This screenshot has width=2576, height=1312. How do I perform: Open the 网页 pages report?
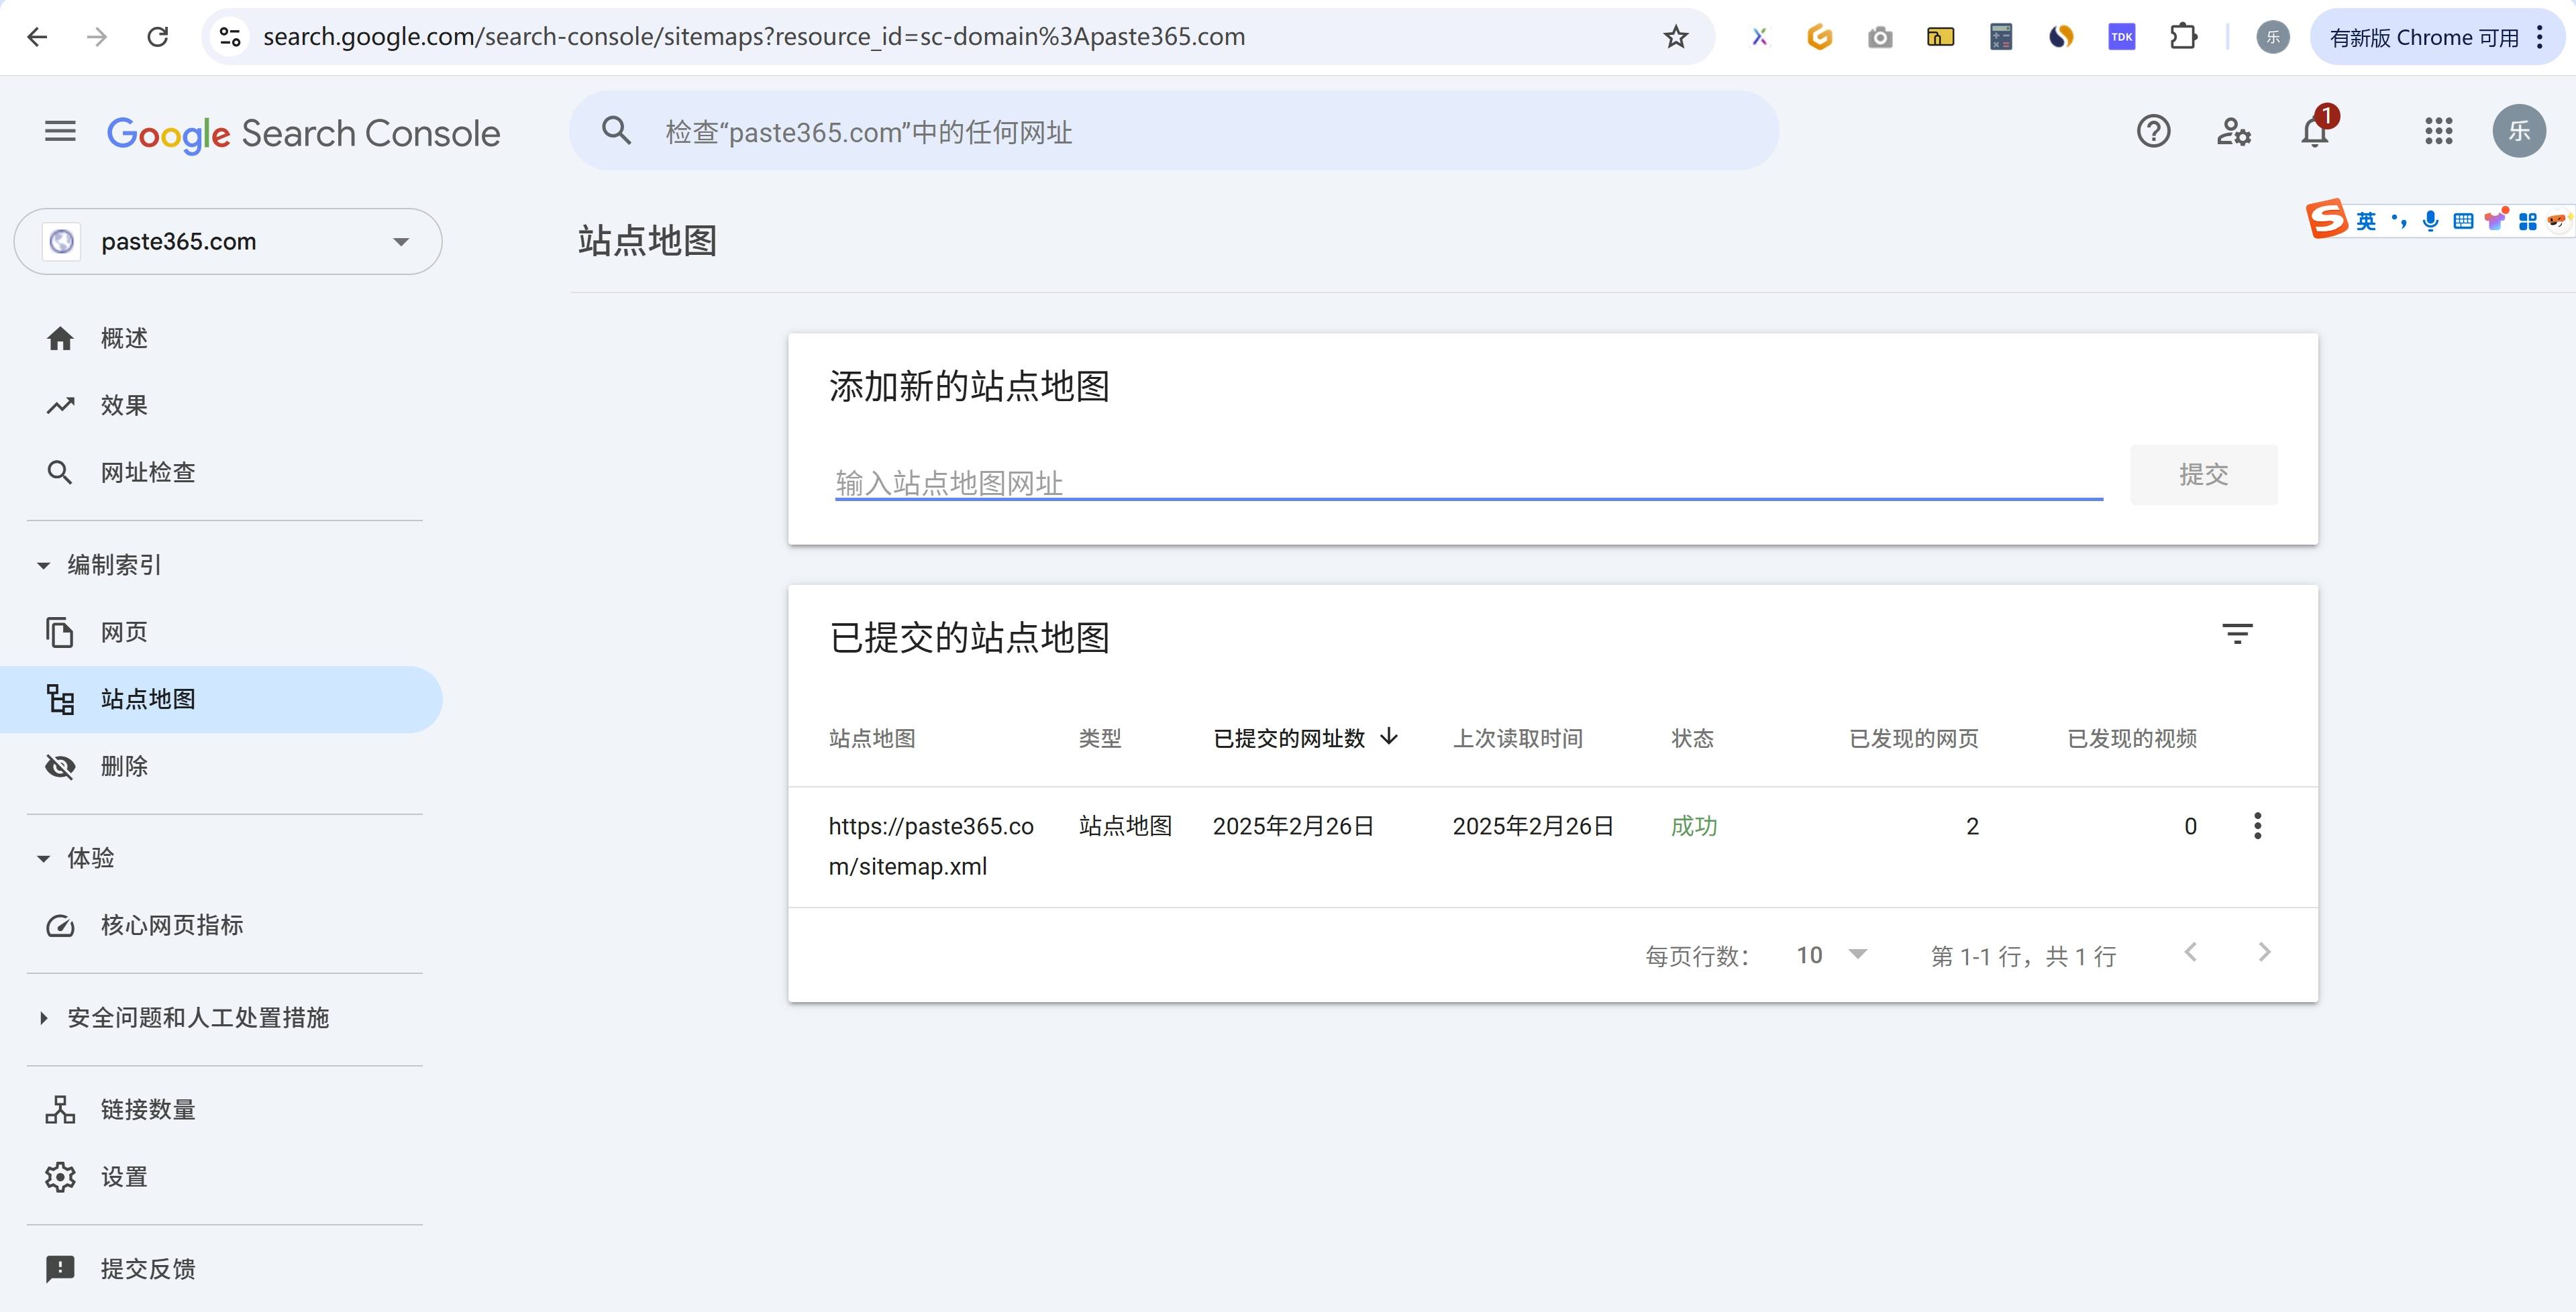[x=221, y=632]
